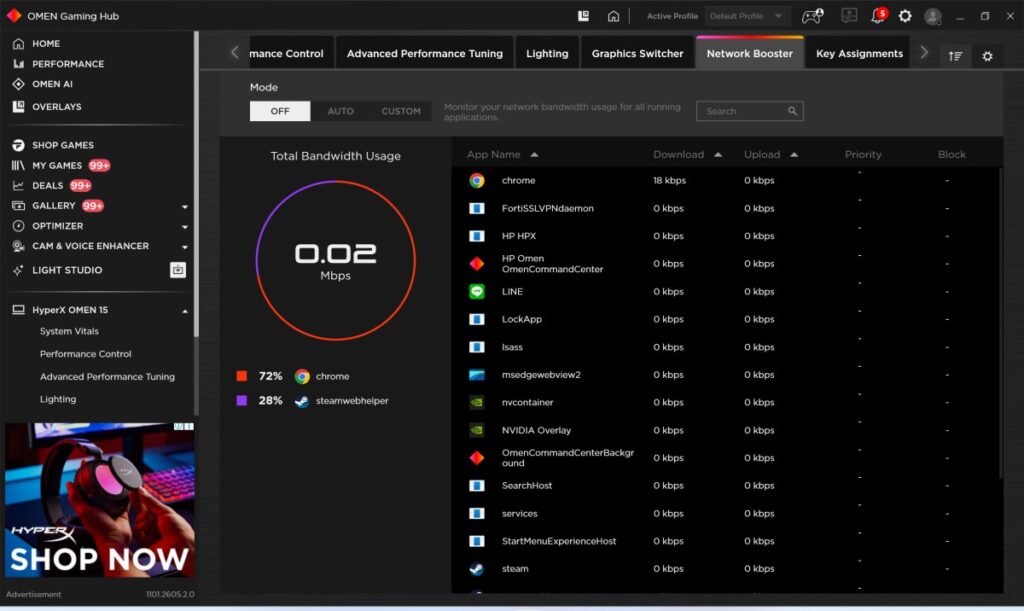Sort by Upload column arrow
Viewport: 1024px width, 611px height.
[794, 155]
